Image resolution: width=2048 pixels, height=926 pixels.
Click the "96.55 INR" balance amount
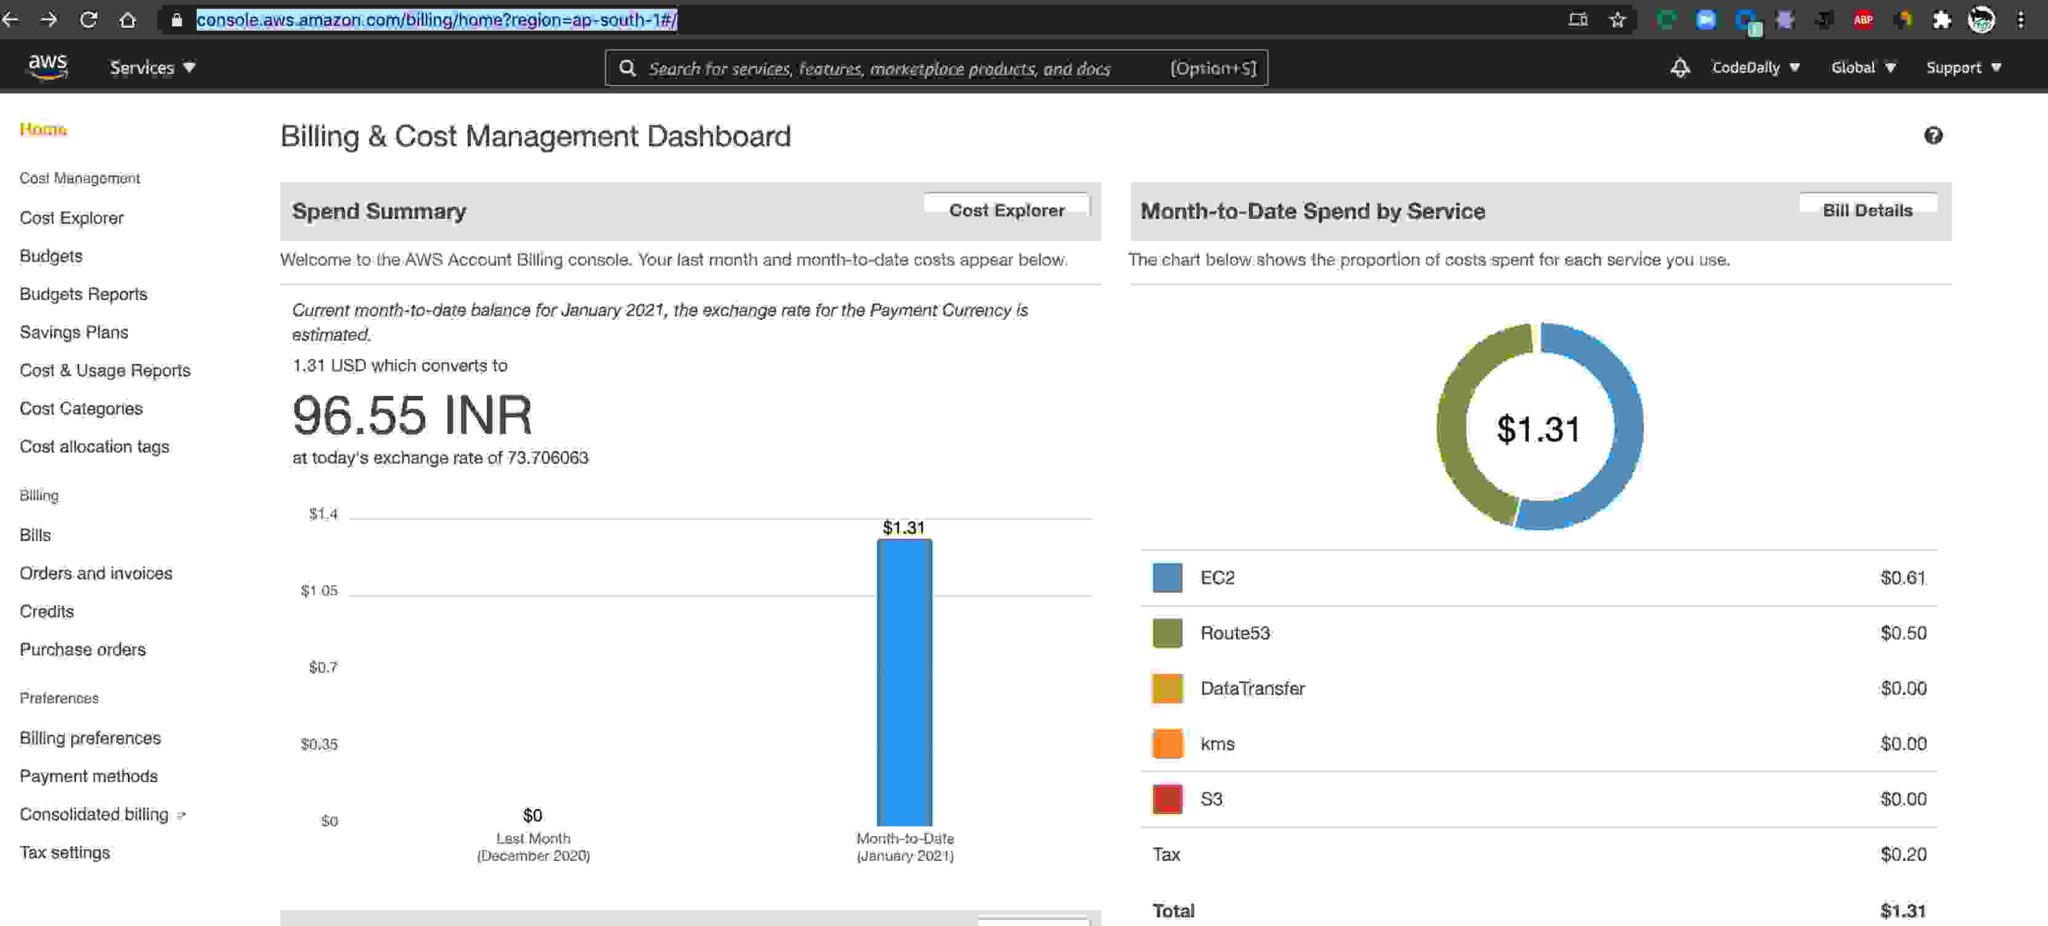pos(412,415)
